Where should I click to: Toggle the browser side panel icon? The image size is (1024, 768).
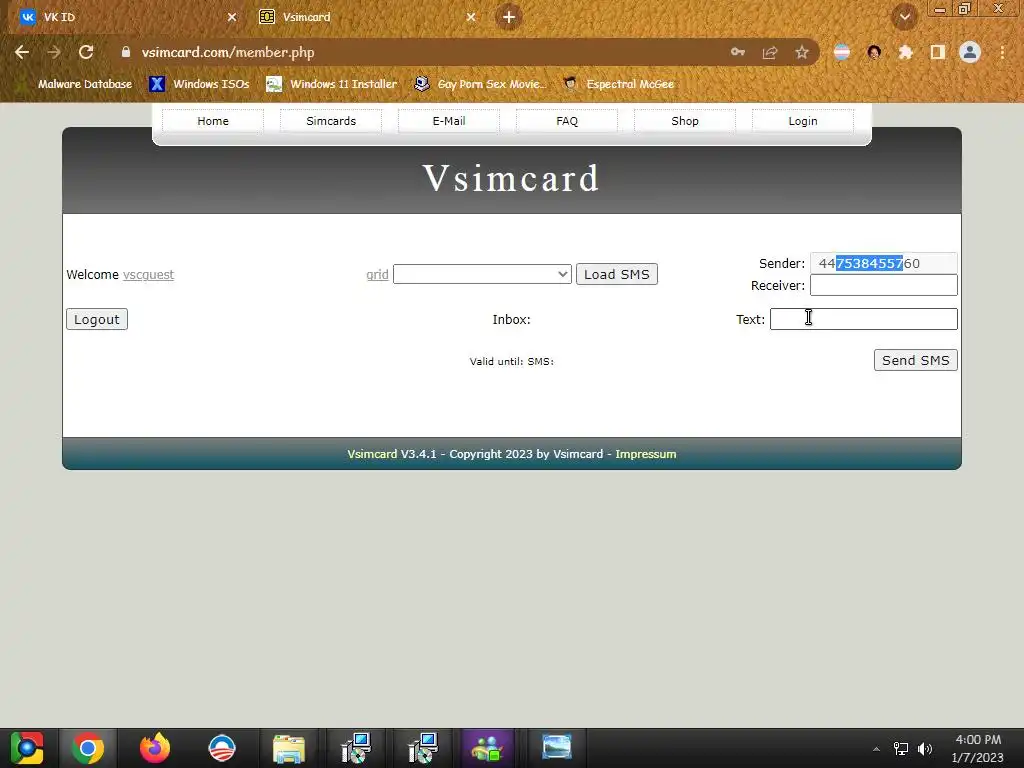pyautogui.click(x=938, y=52)
